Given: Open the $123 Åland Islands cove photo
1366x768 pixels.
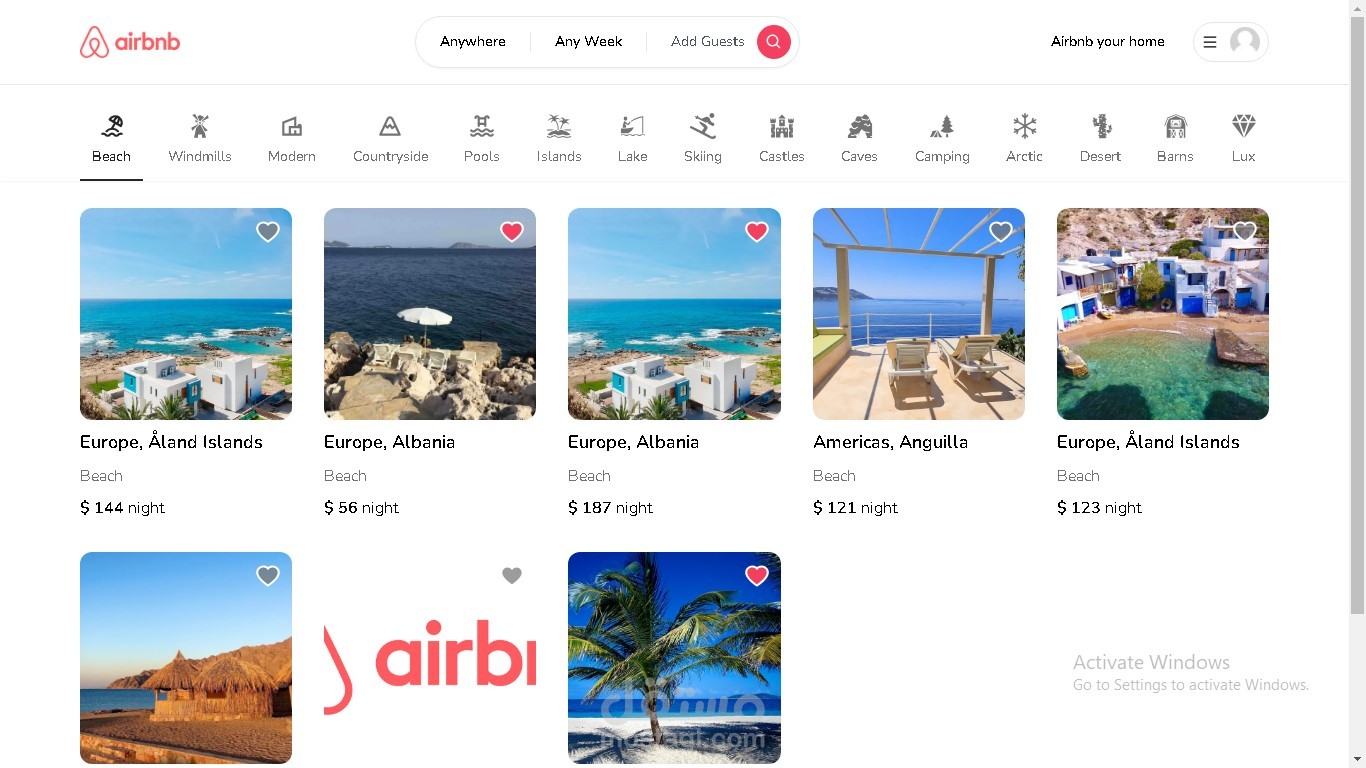Looking at the screenshot, I should coord(1163,314).
